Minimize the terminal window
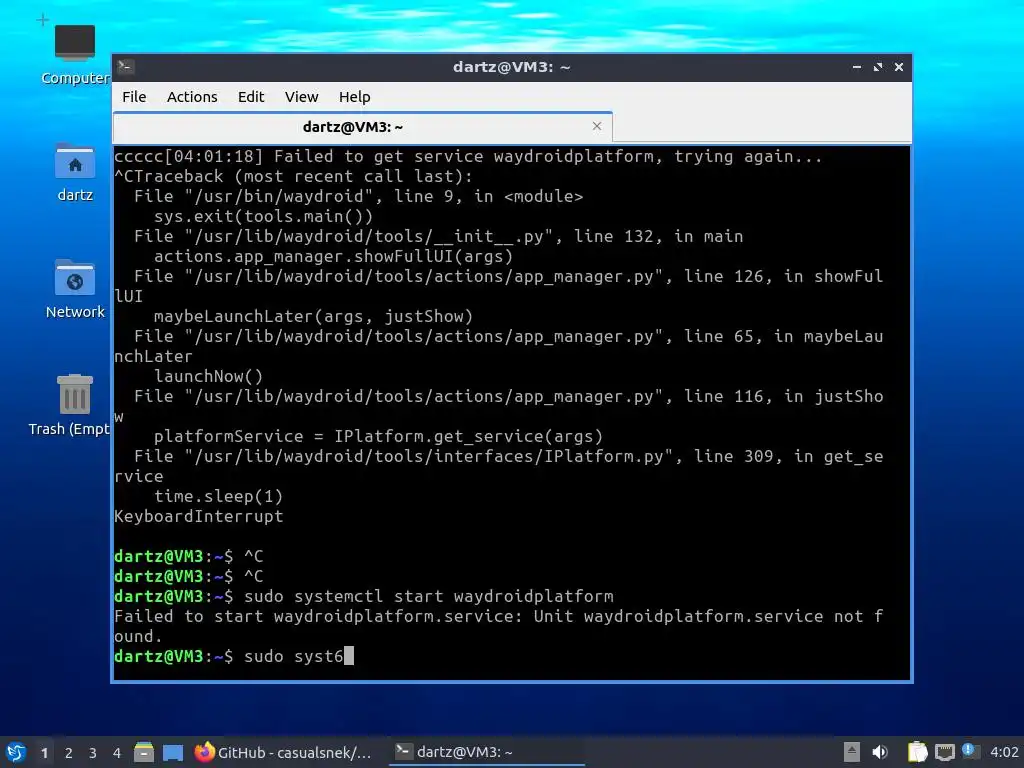Screen dimensions: 1024x768 pos(857,67)
